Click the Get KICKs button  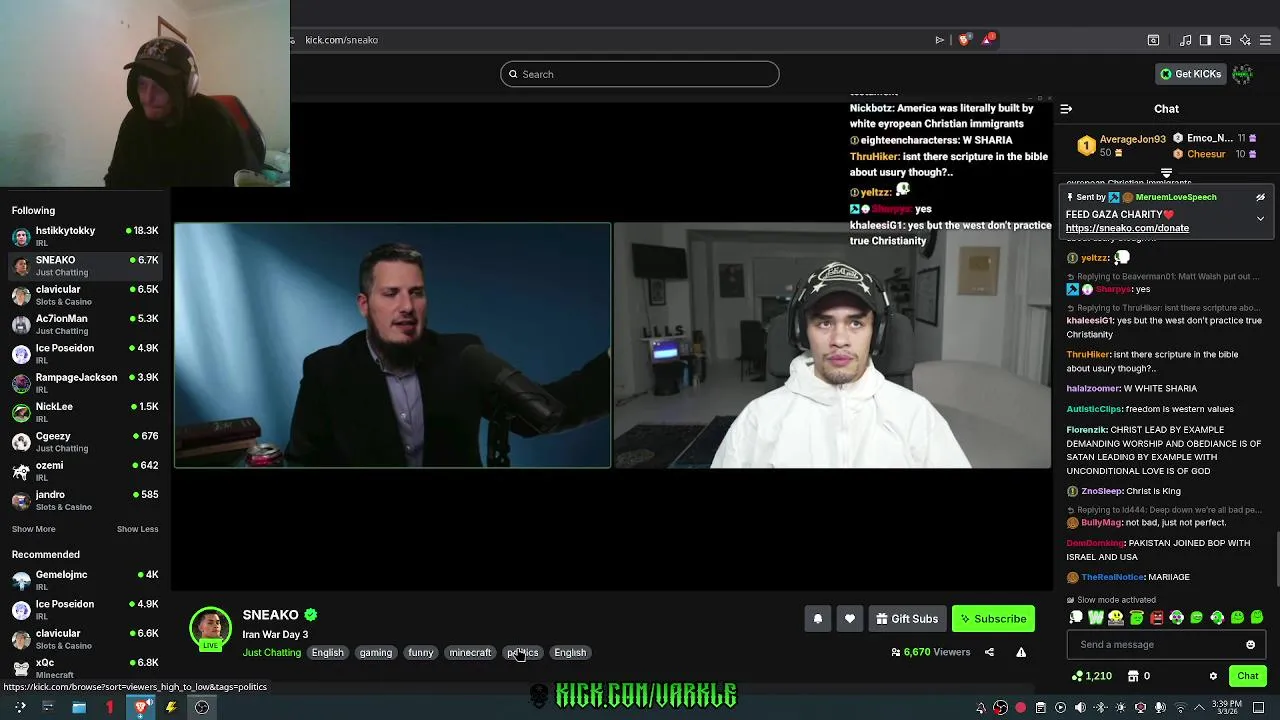click(x=1190, y=74)
